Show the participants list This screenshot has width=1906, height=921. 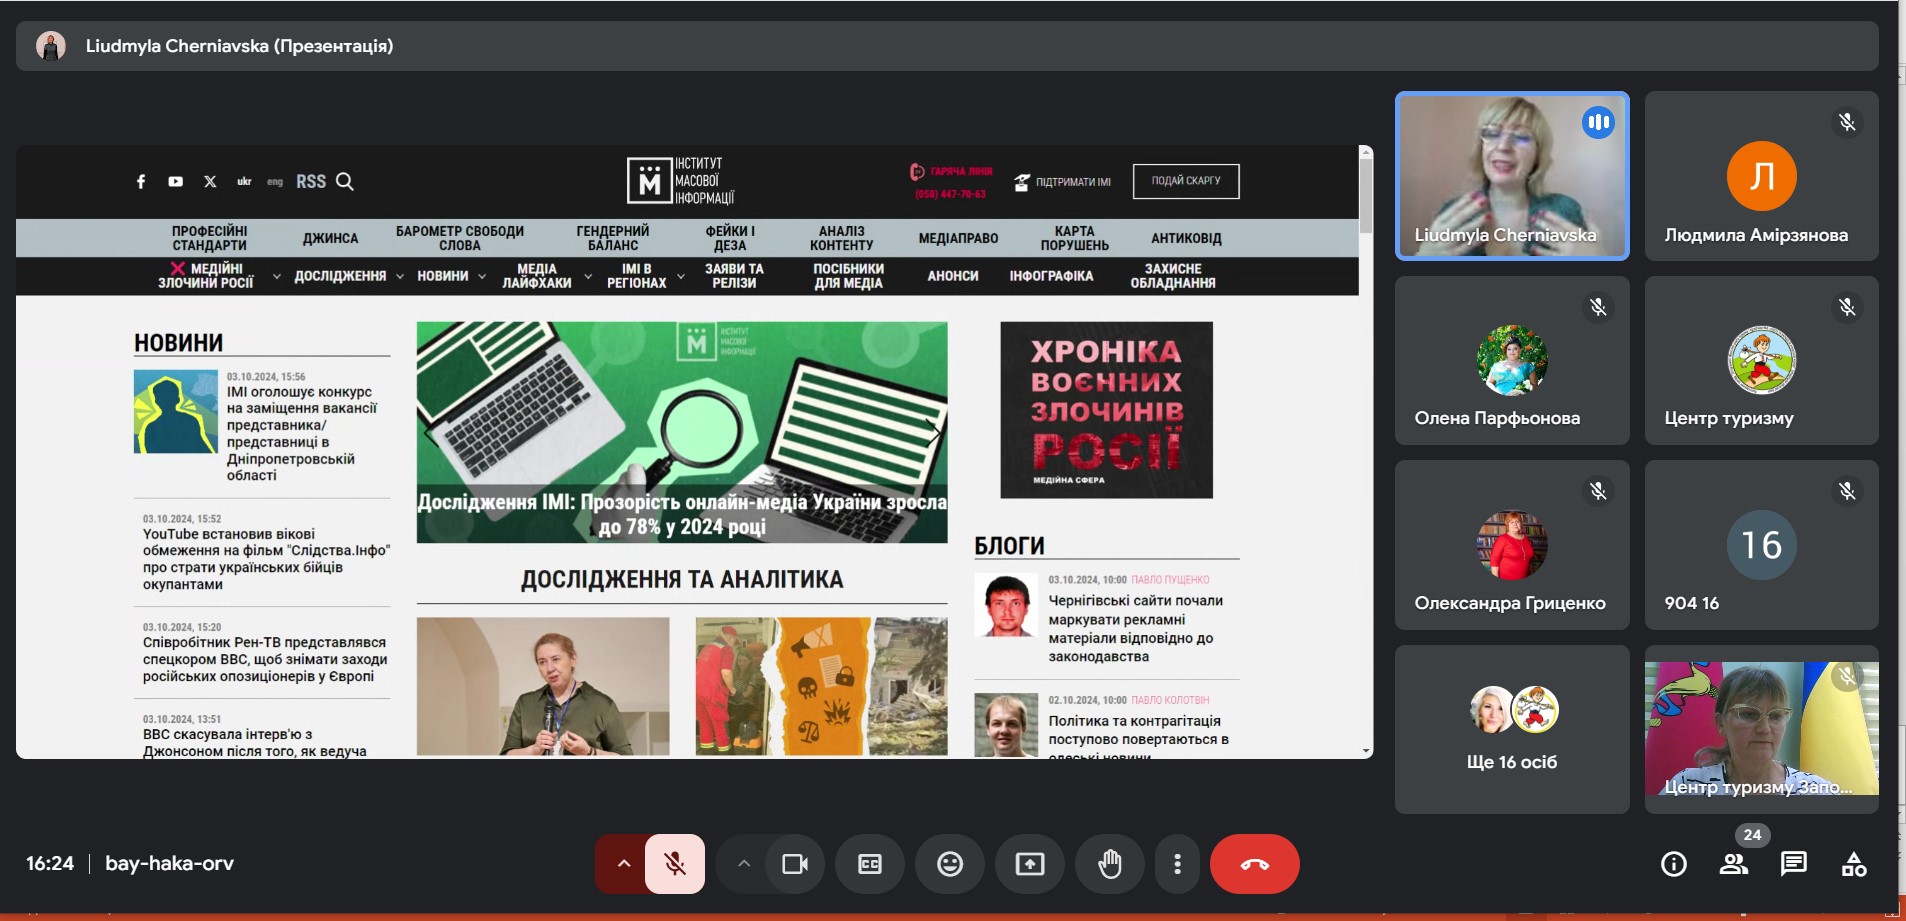(x=1734, y=864)
